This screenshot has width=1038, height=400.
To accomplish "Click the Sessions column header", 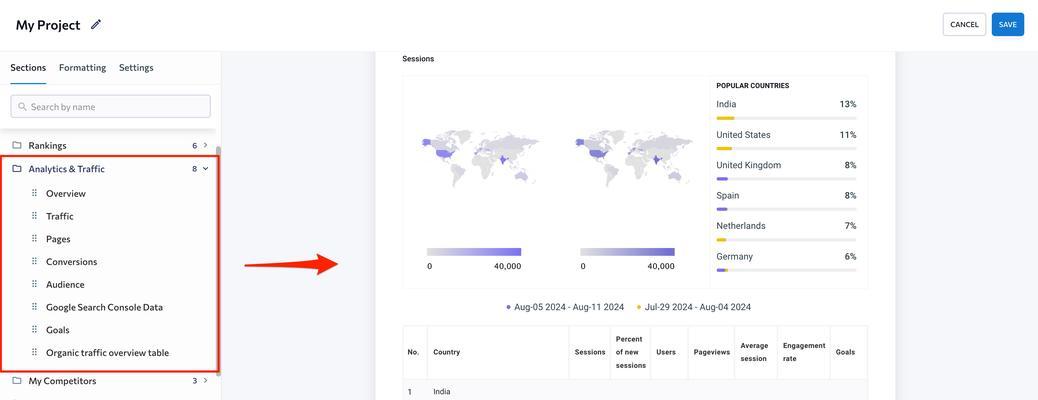I will pyautogui.click(x=589, y=352).
